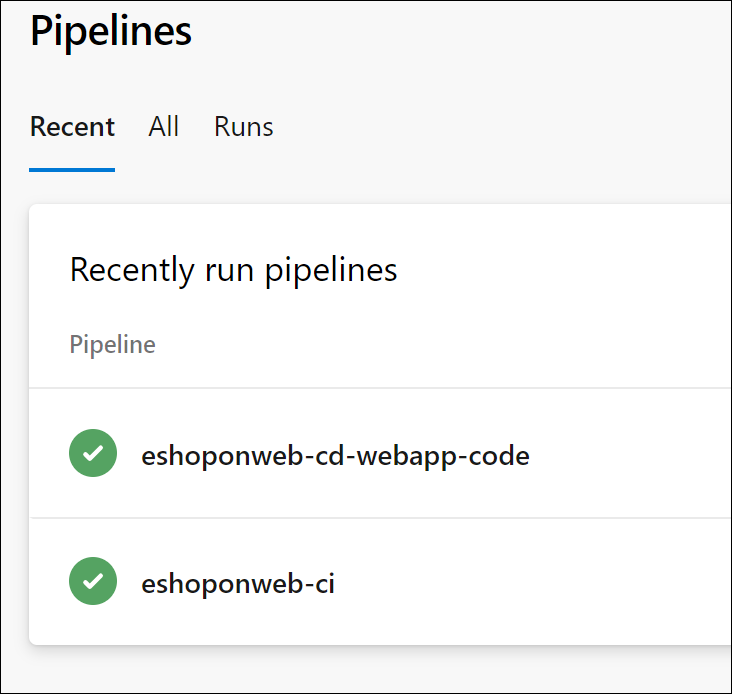The image size is (732, 694).
Task: Click the divider line between pipeline rows
Action: pyautogui.click(x=380, y=518)
